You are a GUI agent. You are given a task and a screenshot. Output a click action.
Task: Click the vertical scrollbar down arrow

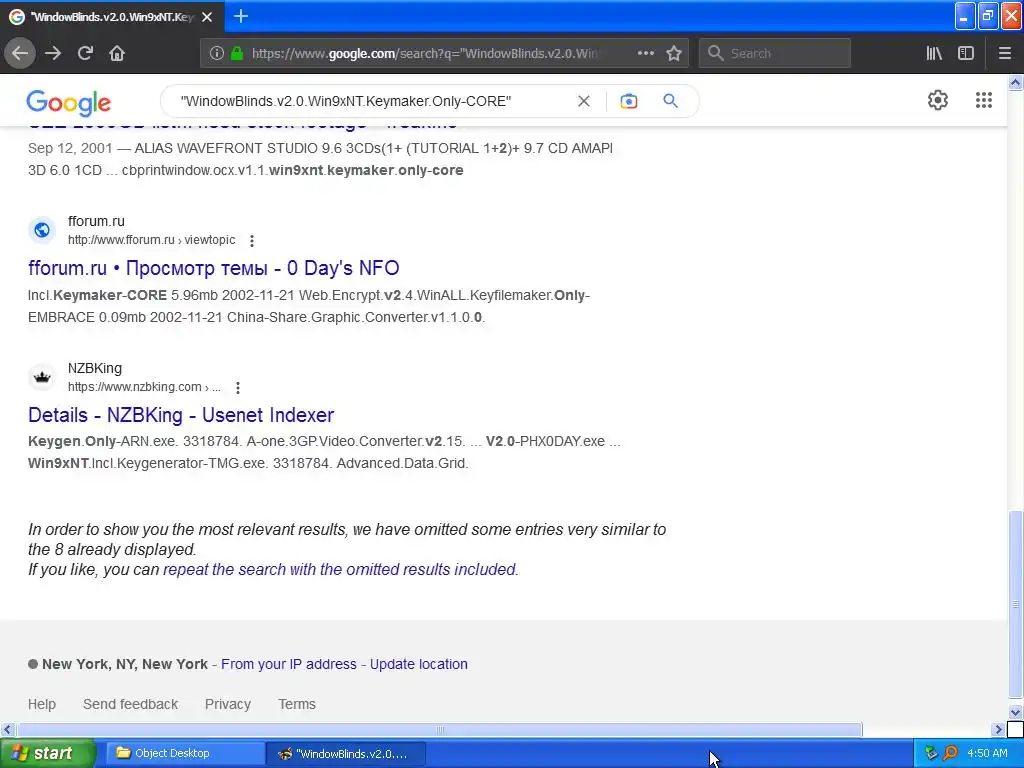click(1016, 712)
